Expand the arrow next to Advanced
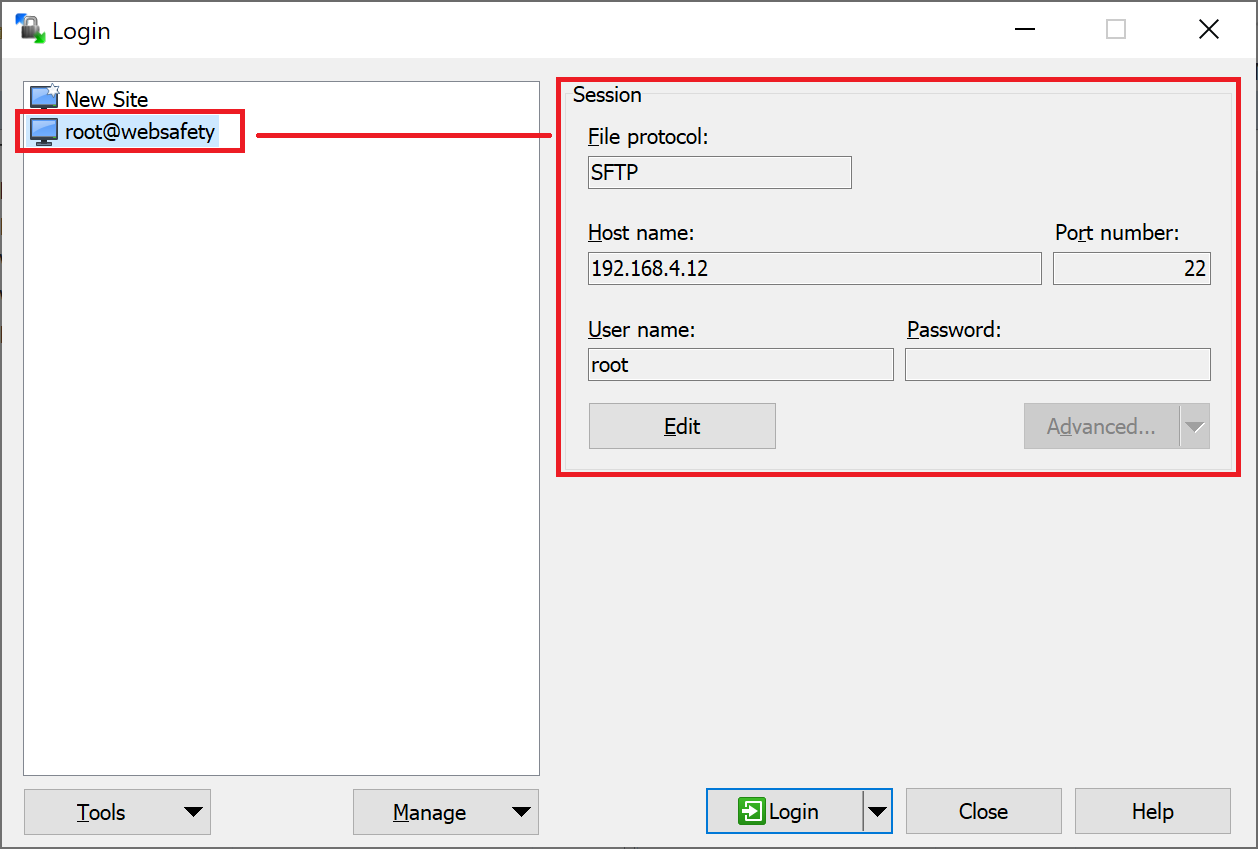The height and width of the screenshot is (849, 1258). pos(1195,427)
